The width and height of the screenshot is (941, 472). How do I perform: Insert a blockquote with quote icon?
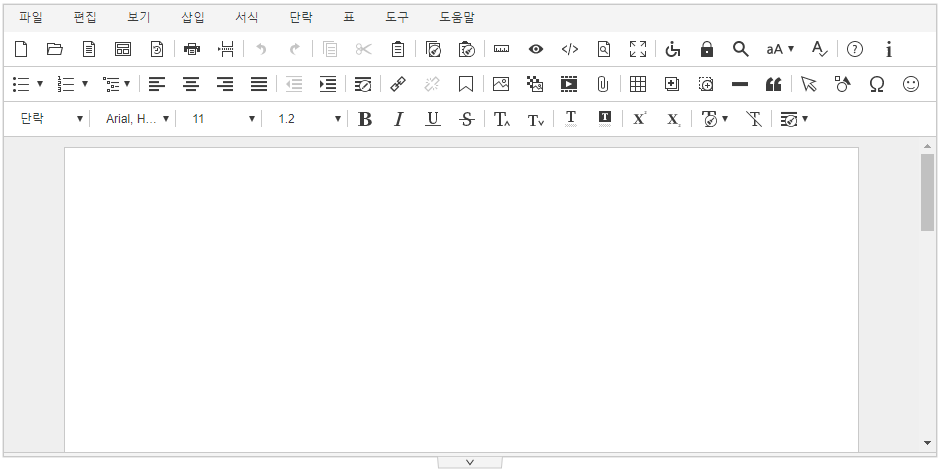pyautogui.click(x=772, y=84)
